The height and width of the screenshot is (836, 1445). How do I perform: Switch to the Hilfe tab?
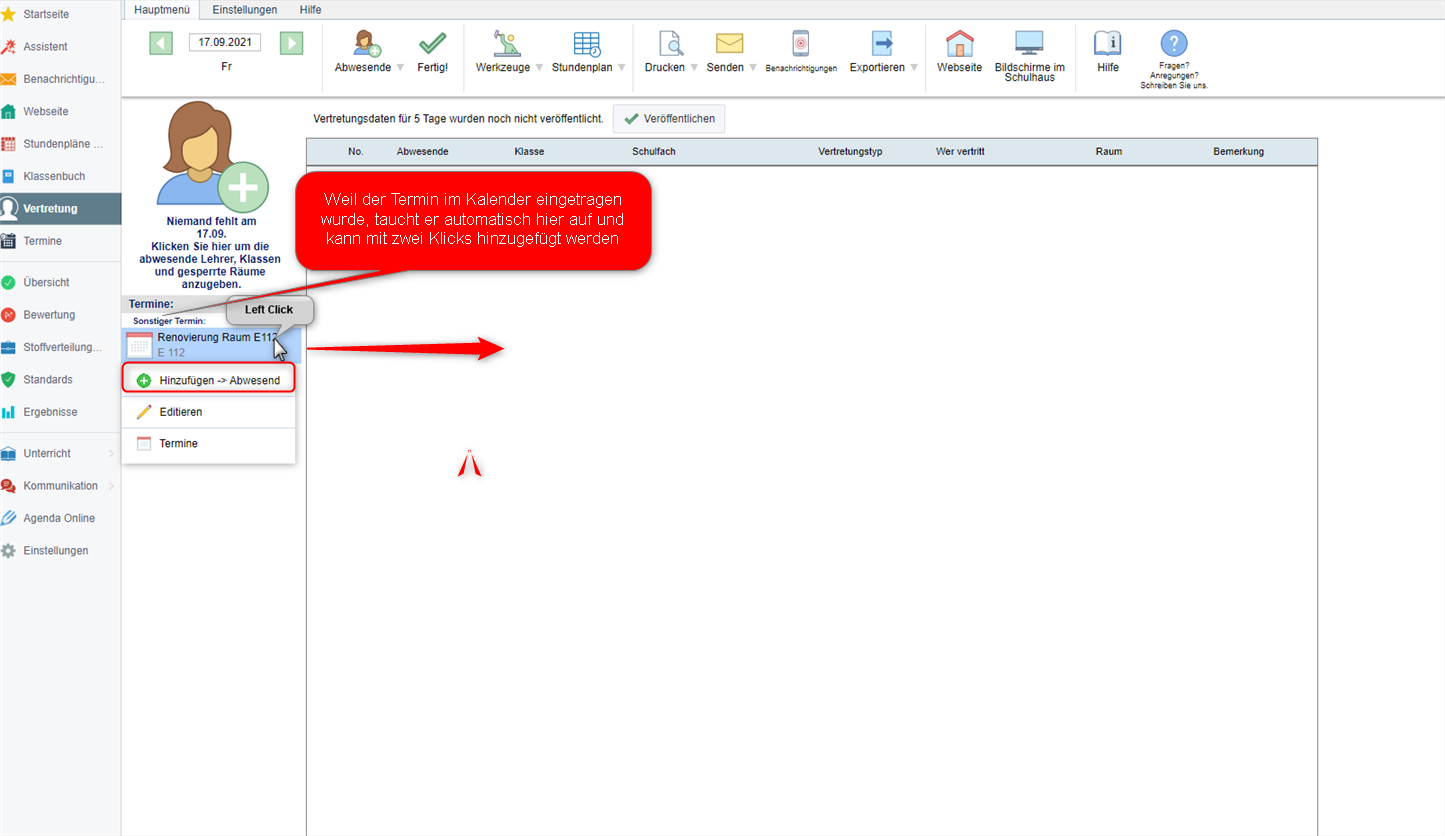311,9
